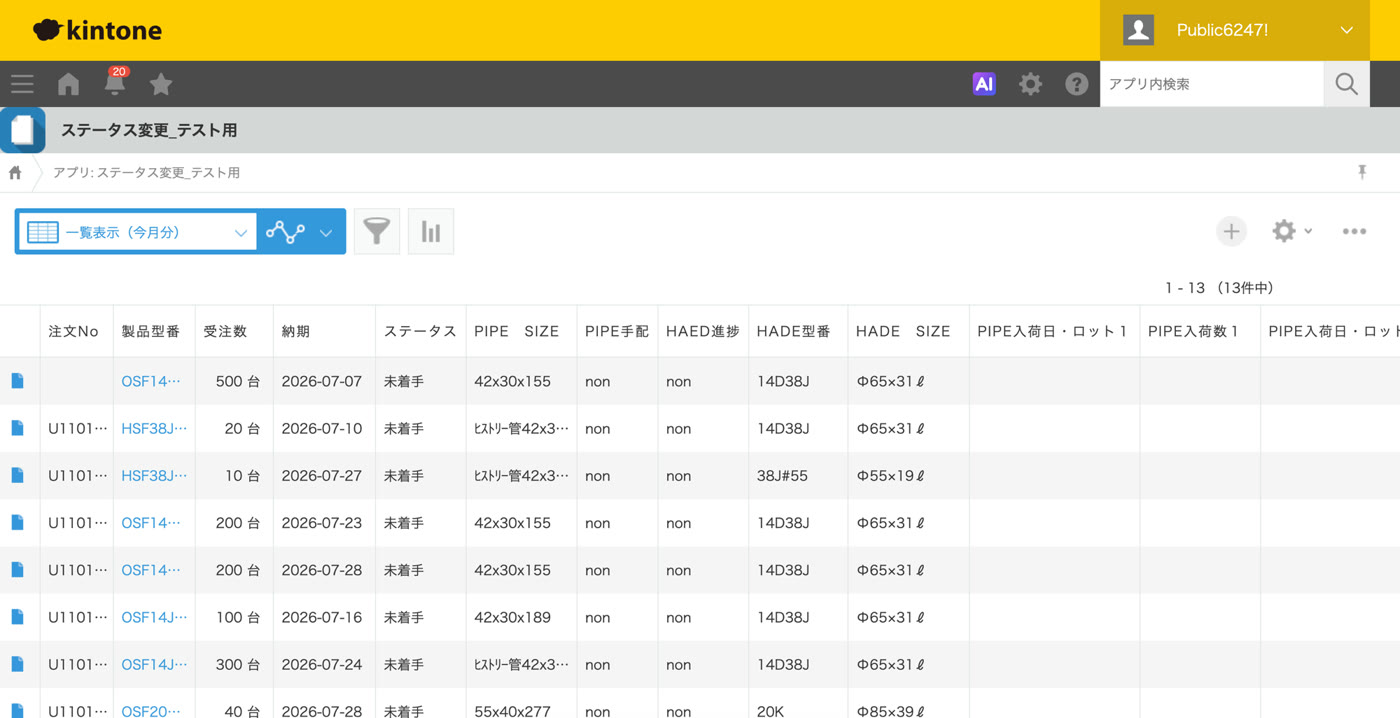Screen dimensions: 1400x718
Task: Open the help question mark icon
Action: [1076, 84]
